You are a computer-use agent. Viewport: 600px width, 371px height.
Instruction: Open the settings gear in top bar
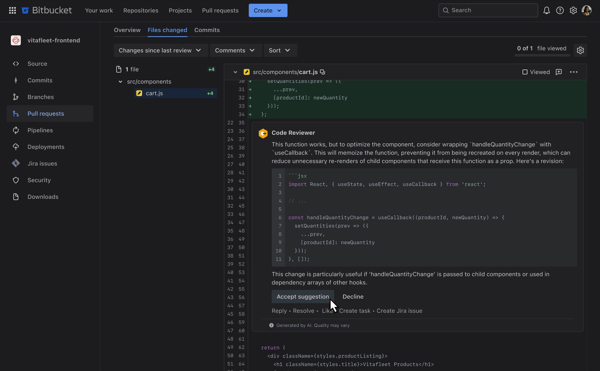point(573,10)
